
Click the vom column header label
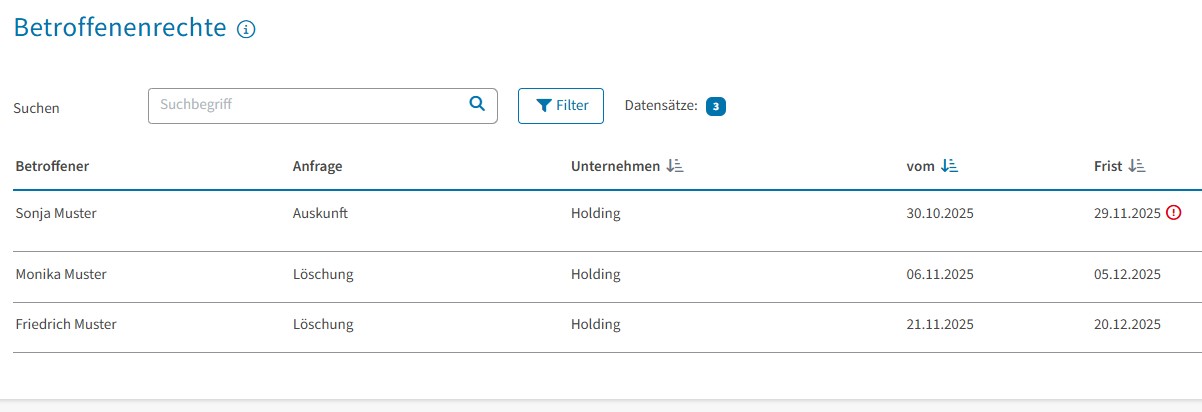[920, 166]
